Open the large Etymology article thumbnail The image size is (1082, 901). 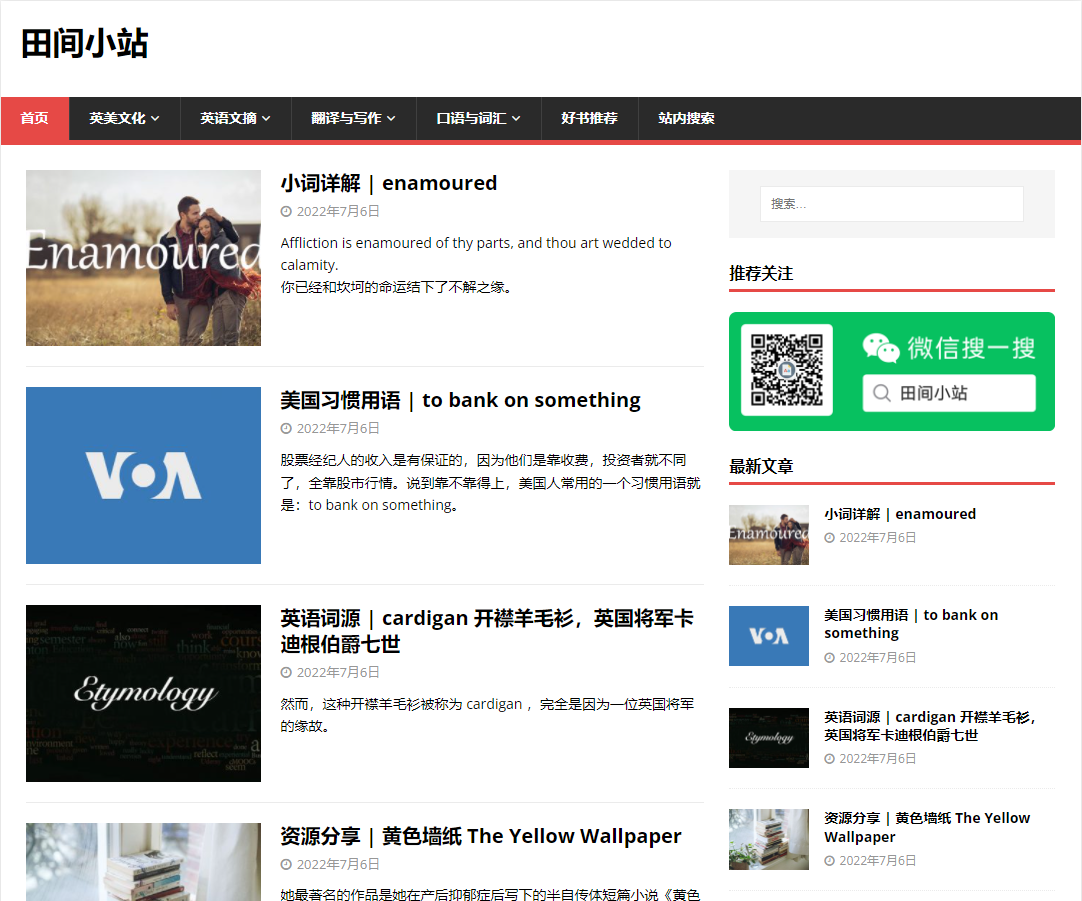point(144,693)
